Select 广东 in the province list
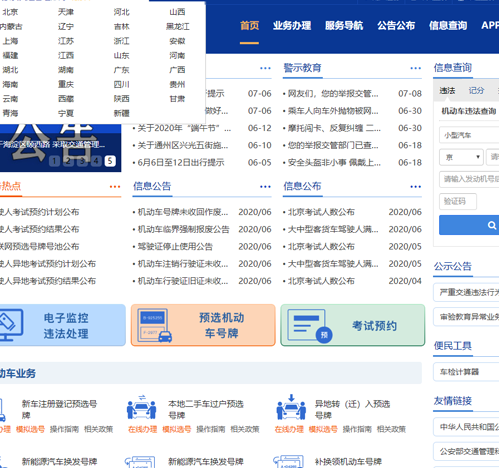Viewport: 499px width, 468px height. [x=121, y=70]
